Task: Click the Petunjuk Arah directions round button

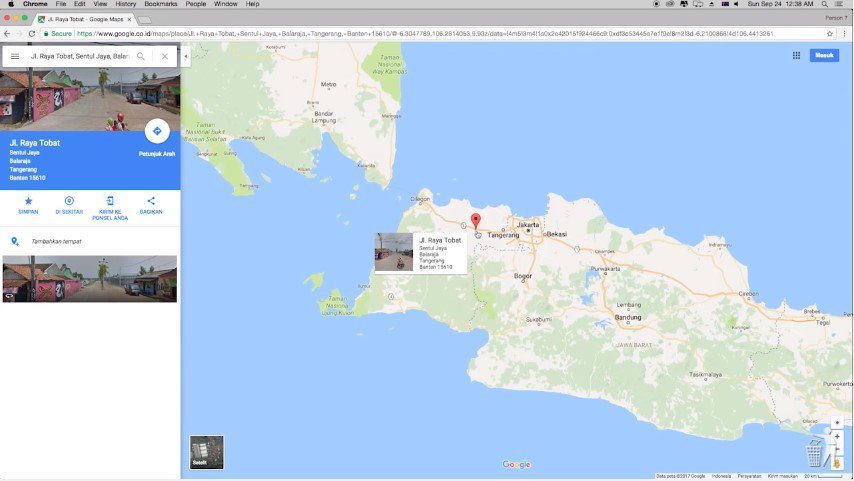Action: point(157,131)
